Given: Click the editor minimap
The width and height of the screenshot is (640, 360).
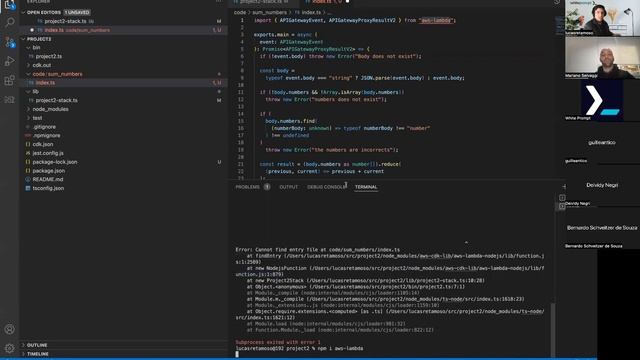Looking at the screenshot, I should 559,25.
